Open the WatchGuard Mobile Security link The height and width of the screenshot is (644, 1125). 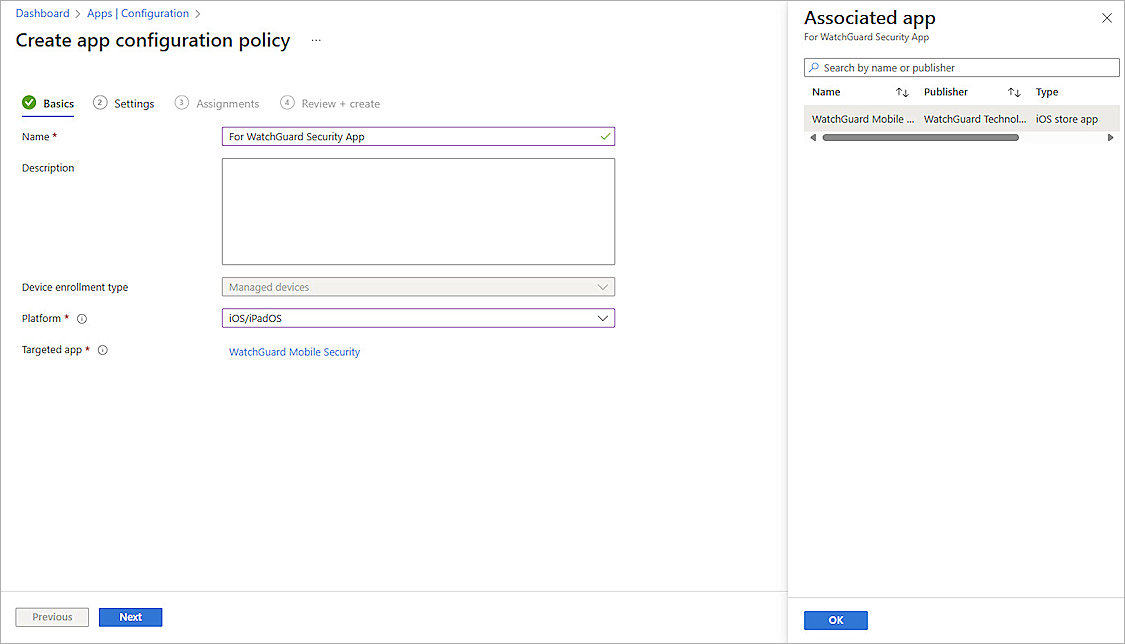(x=294, y=352)
